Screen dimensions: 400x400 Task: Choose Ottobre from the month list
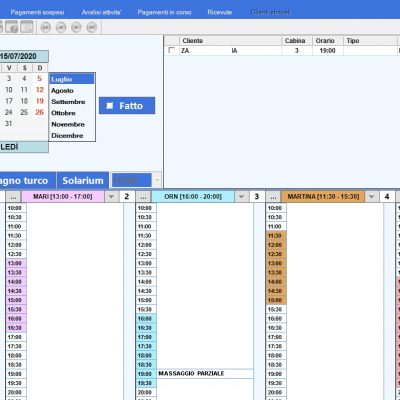[x=72, y=113]
